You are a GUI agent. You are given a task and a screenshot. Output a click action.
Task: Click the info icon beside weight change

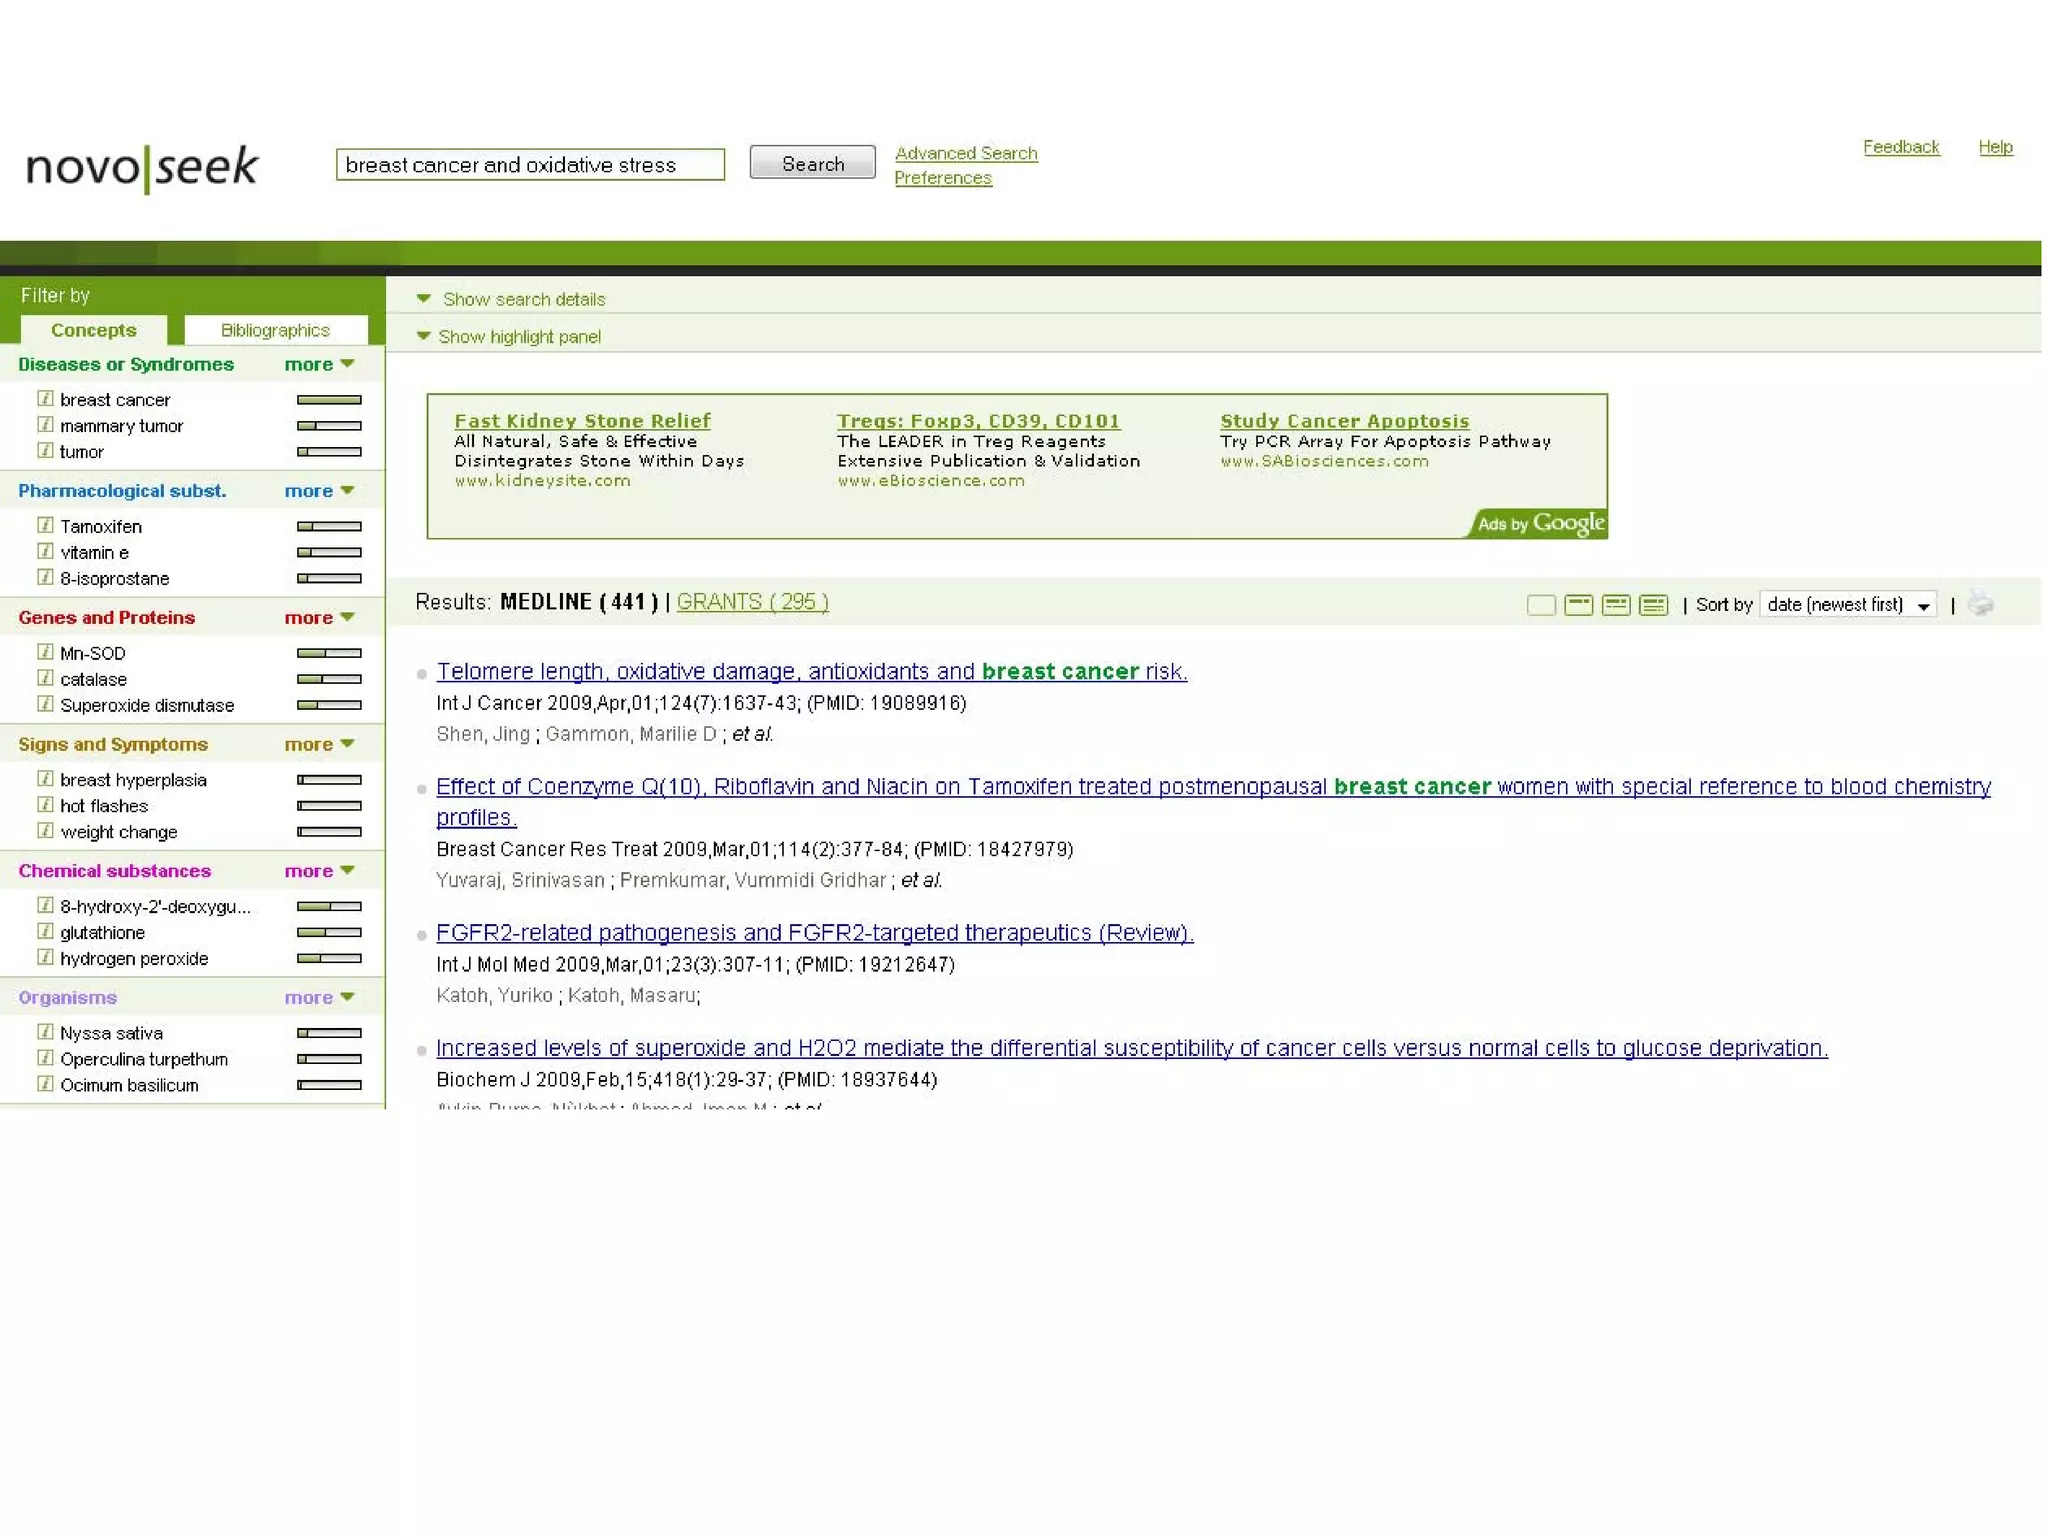[x=45, y=831]
